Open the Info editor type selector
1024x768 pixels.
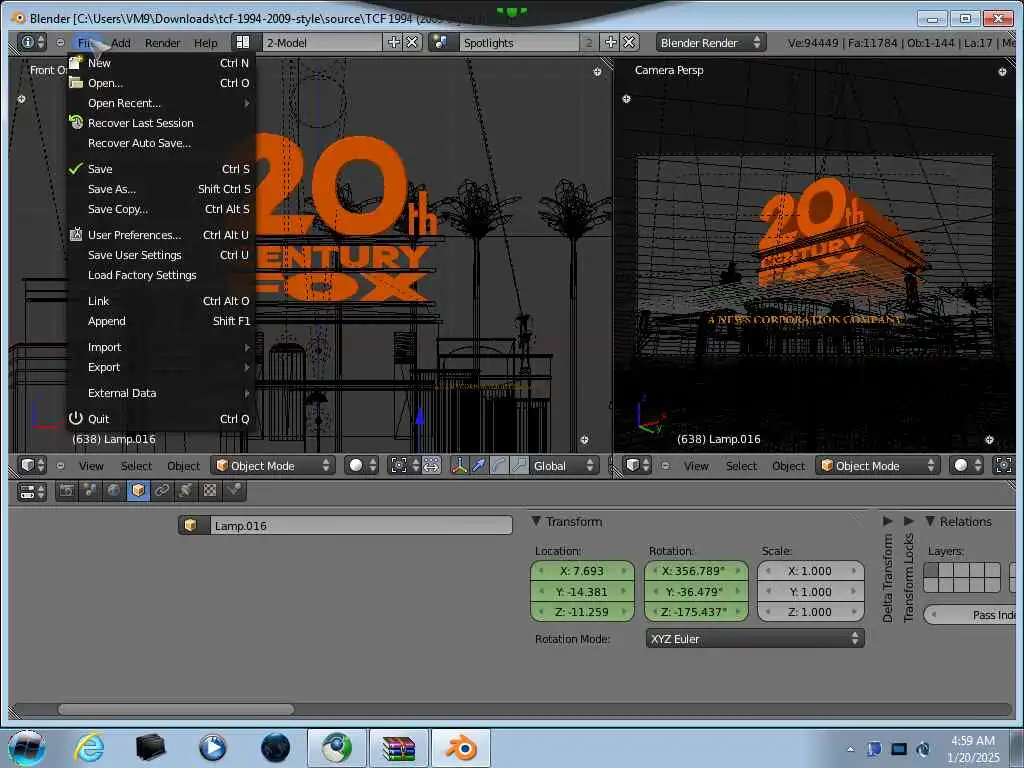click(31, 42)
